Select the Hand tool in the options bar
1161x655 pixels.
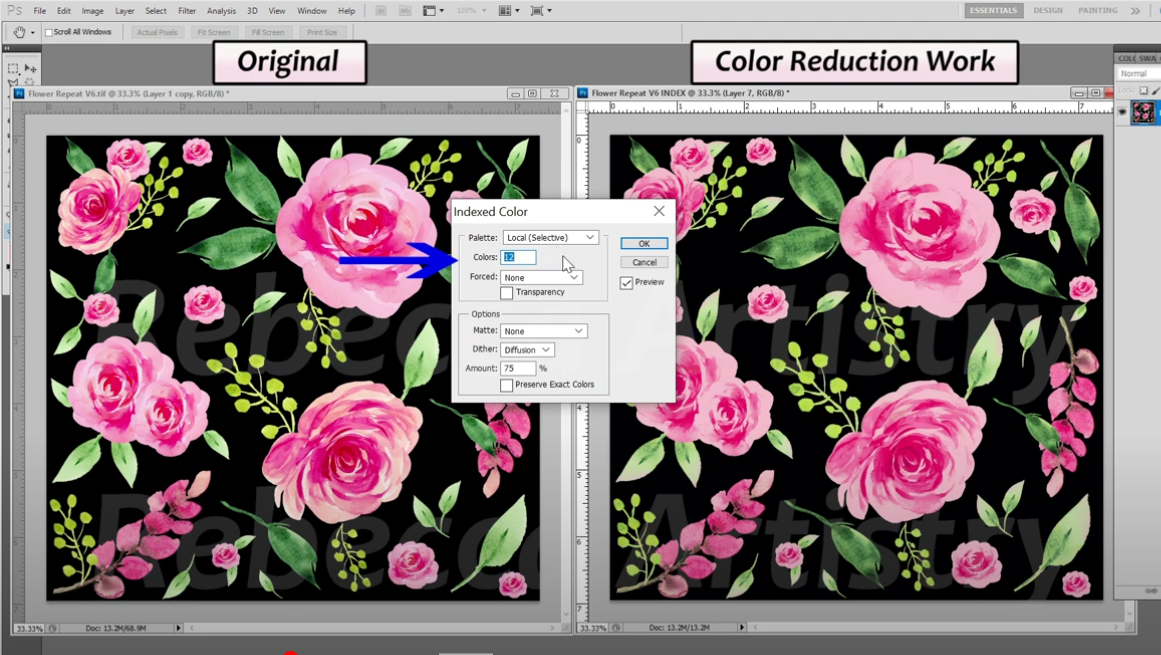click(x=20, y=31)
